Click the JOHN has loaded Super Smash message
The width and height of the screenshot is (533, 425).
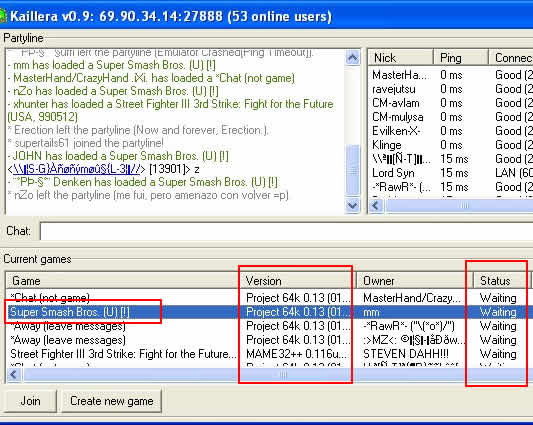click(118, 156)
